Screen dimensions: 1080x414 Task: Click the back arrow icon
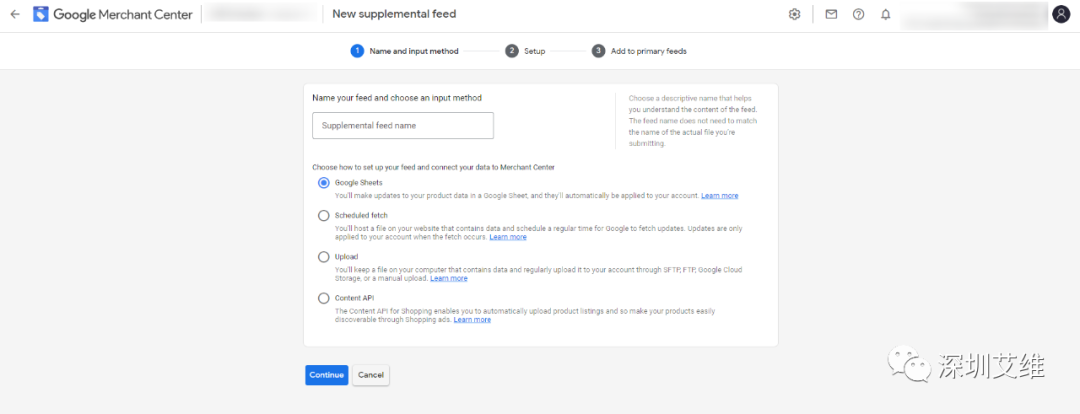coord(14,14)
